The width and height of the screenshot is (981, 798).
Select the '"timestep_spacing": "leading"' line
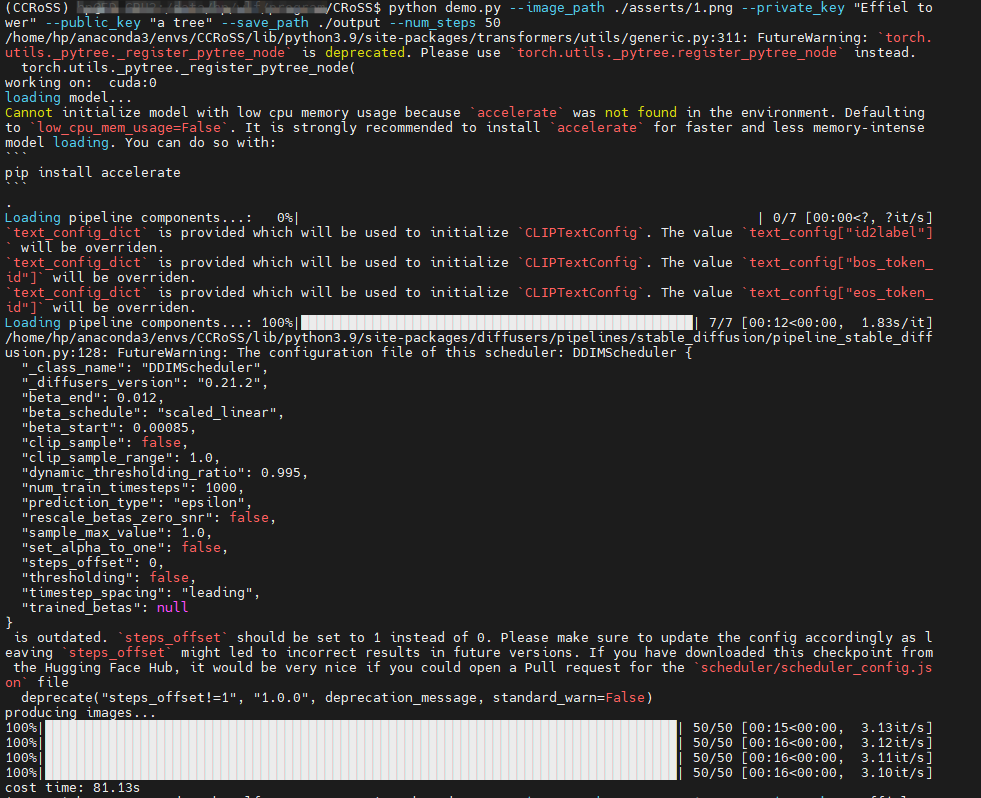[x=141, y=593]
